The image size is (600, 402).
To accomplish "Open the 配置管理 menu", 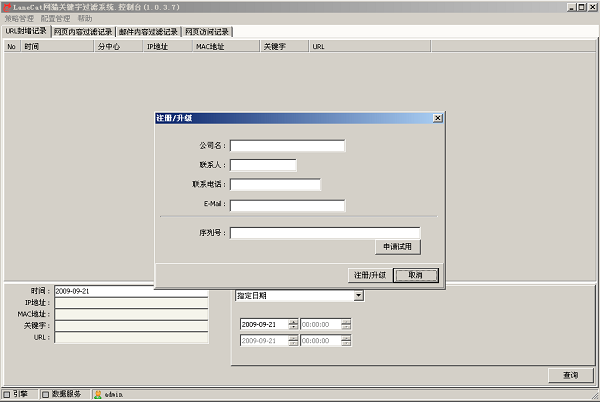I will point(55,19).
